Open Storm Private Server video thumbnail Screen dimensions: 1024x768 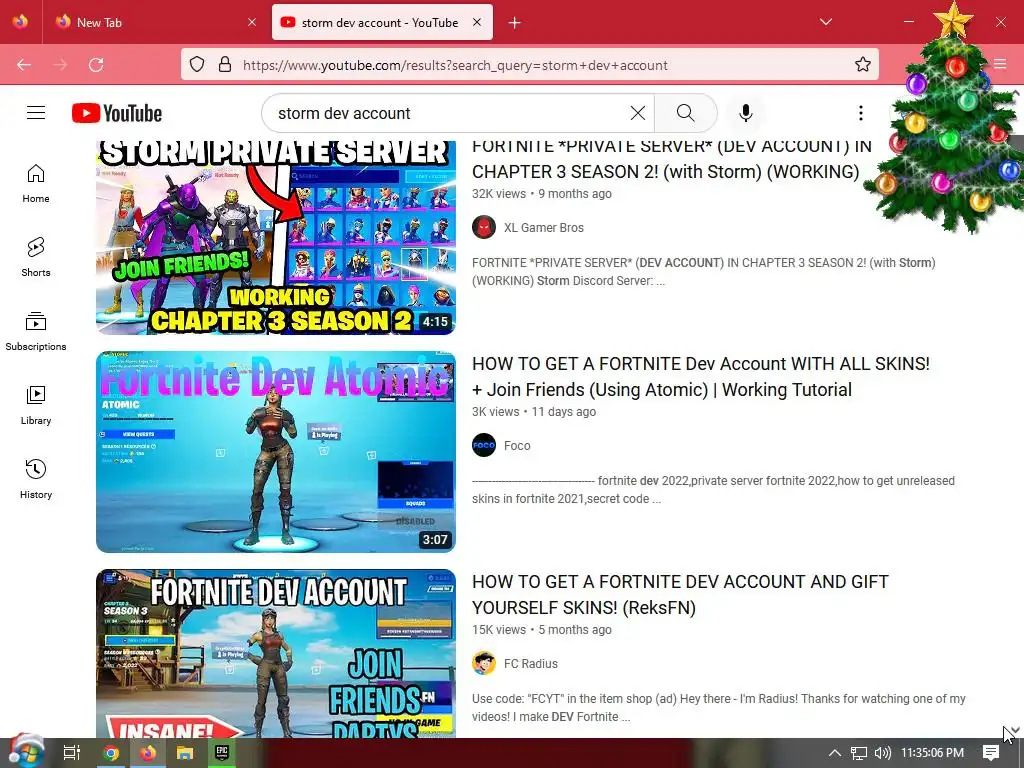click(x=276, y=238)
